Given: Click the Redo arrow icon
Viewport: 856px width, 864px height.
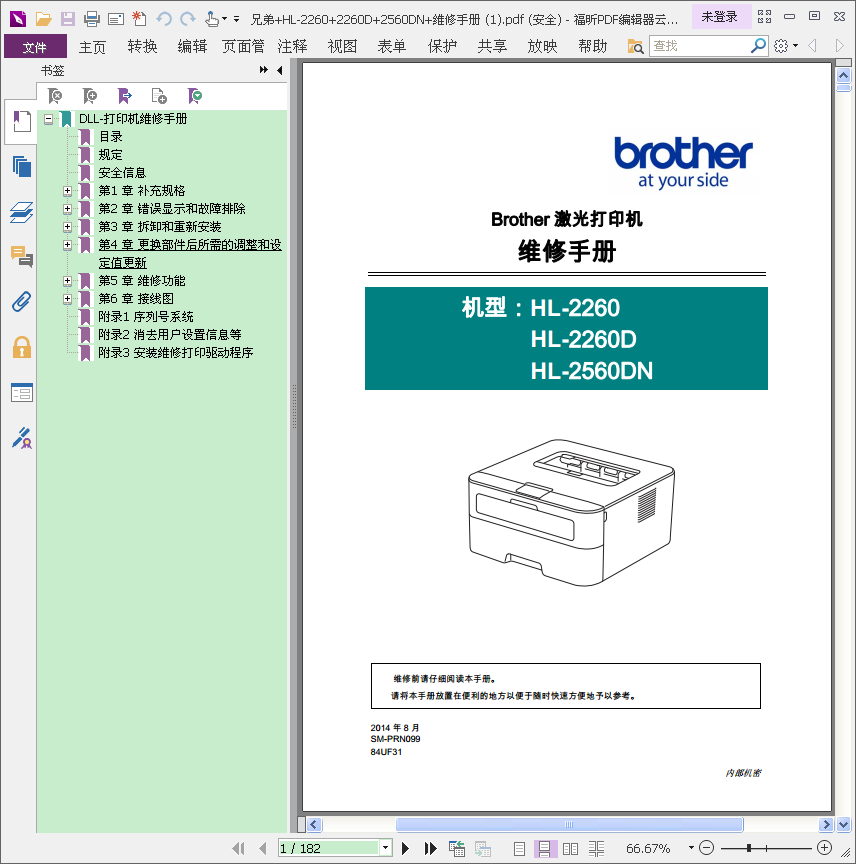Looking at the screenshot, I should pyautogui.click(x=188, y=19).
